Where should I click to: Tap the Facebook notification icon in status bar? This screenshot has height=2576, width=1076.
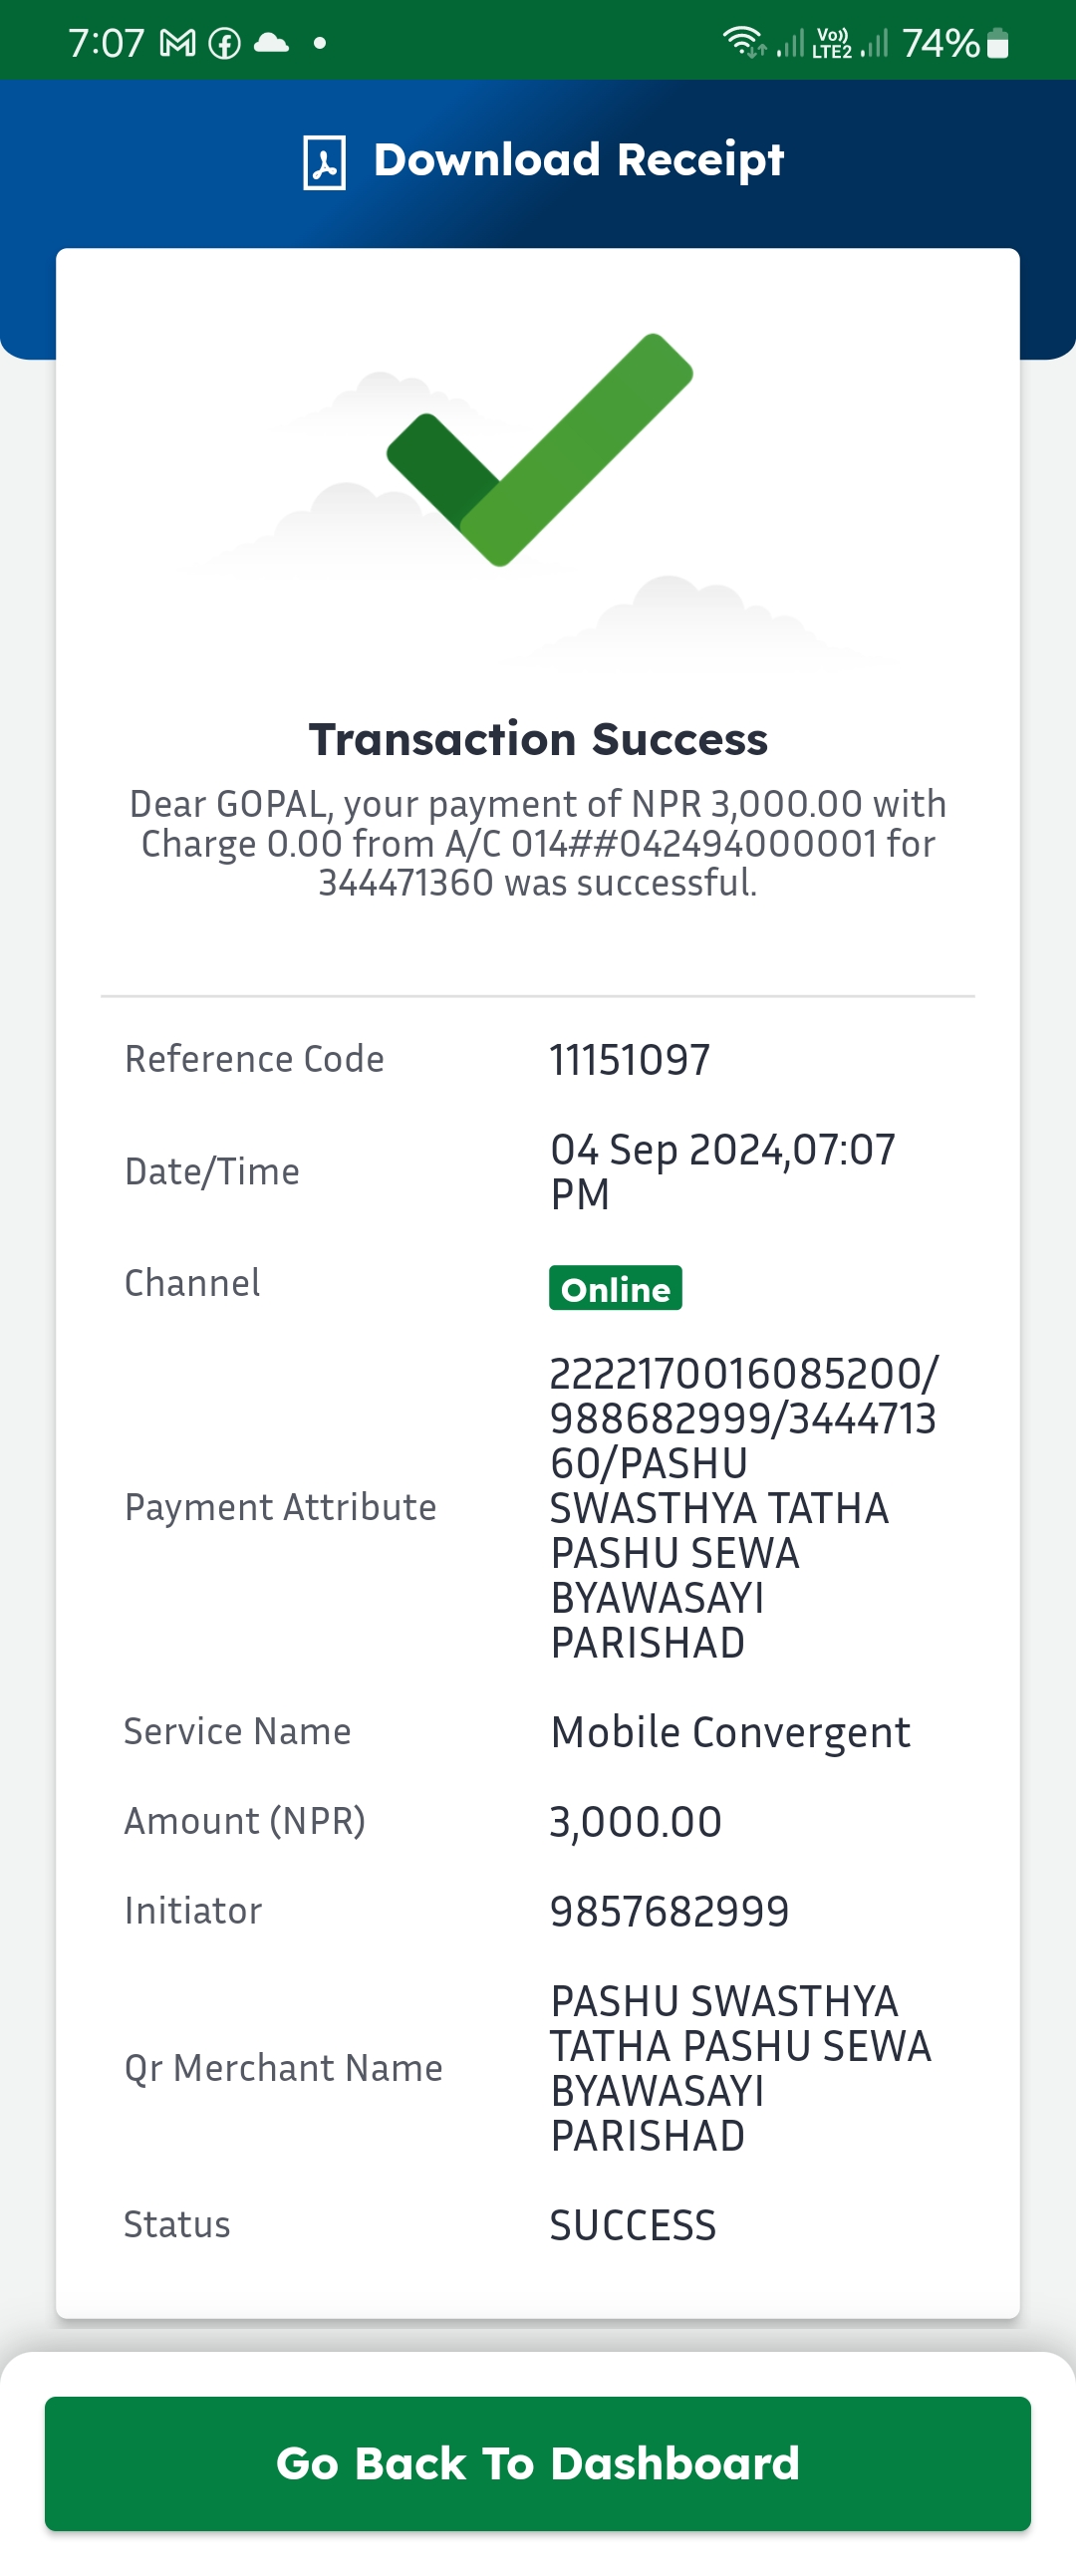click(x=225, y=43)
